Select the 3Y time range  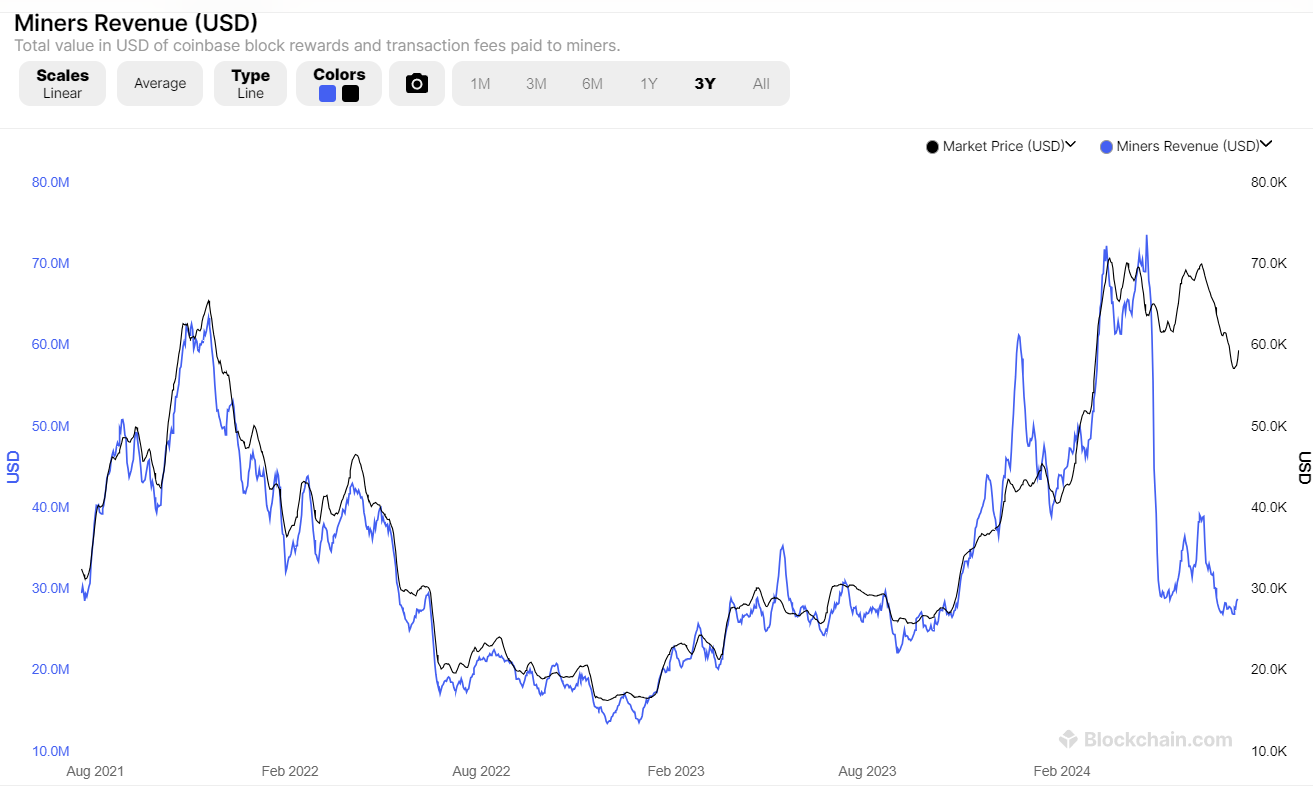pos(705,83)
